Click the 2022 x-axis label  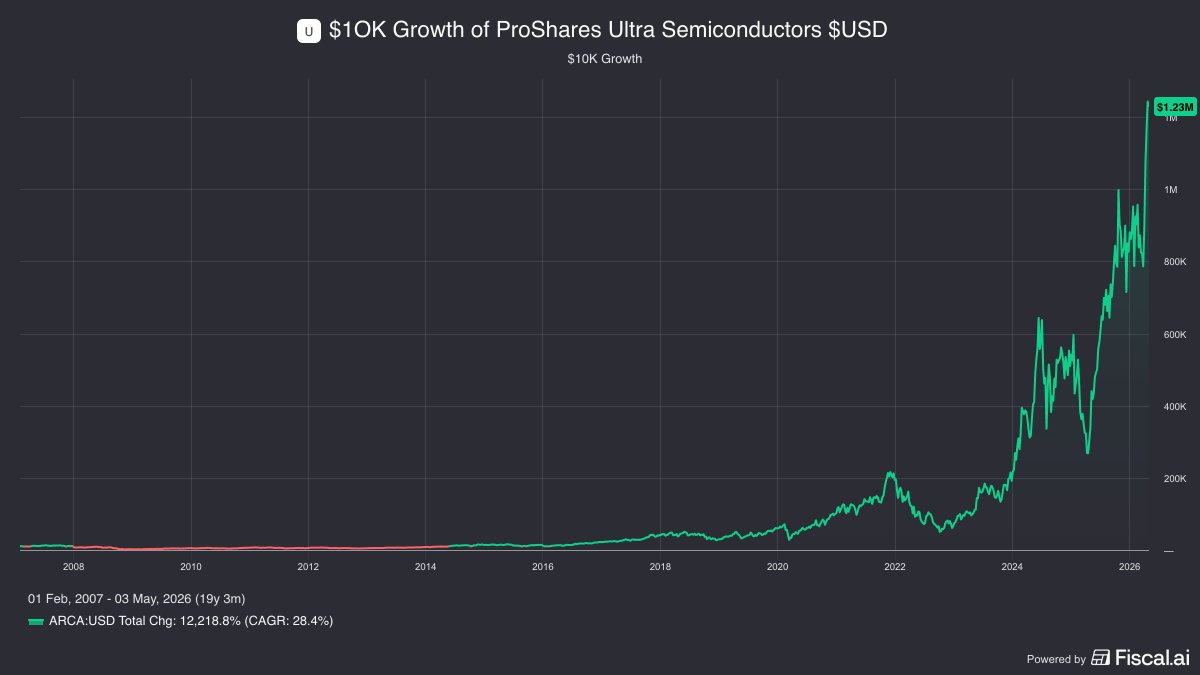pyautogui.click(x=894, y=566)
